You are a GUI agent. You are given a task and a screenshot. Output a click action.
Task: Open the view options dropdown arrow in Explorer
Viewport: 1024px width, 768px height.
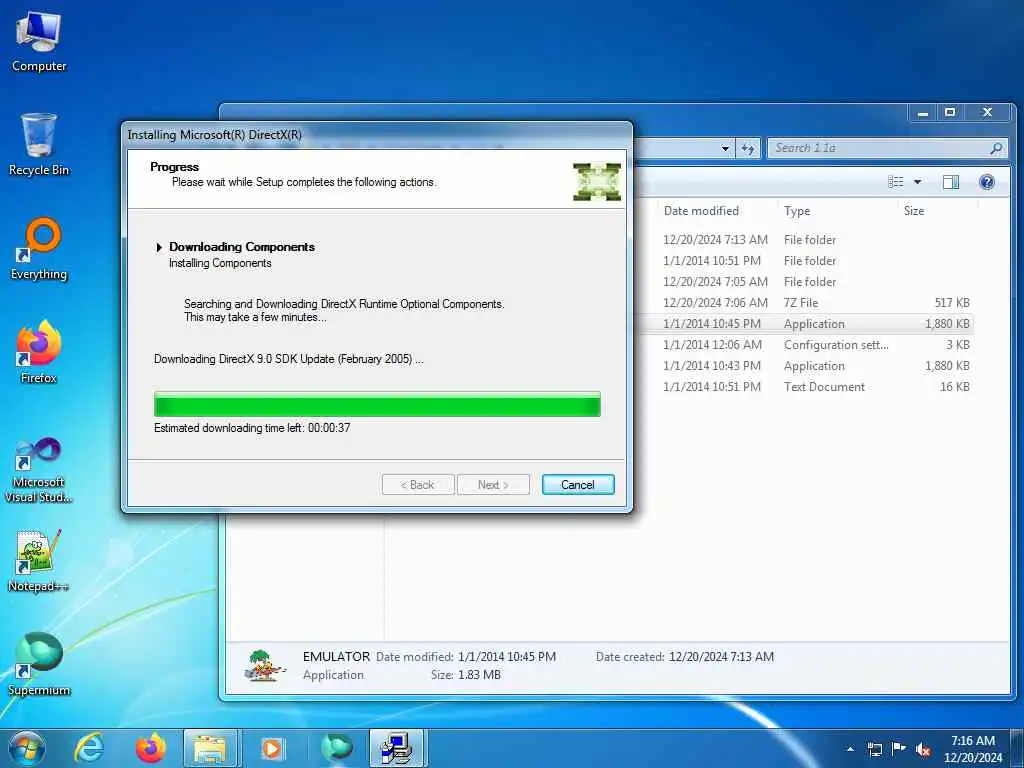coord(917,182)
